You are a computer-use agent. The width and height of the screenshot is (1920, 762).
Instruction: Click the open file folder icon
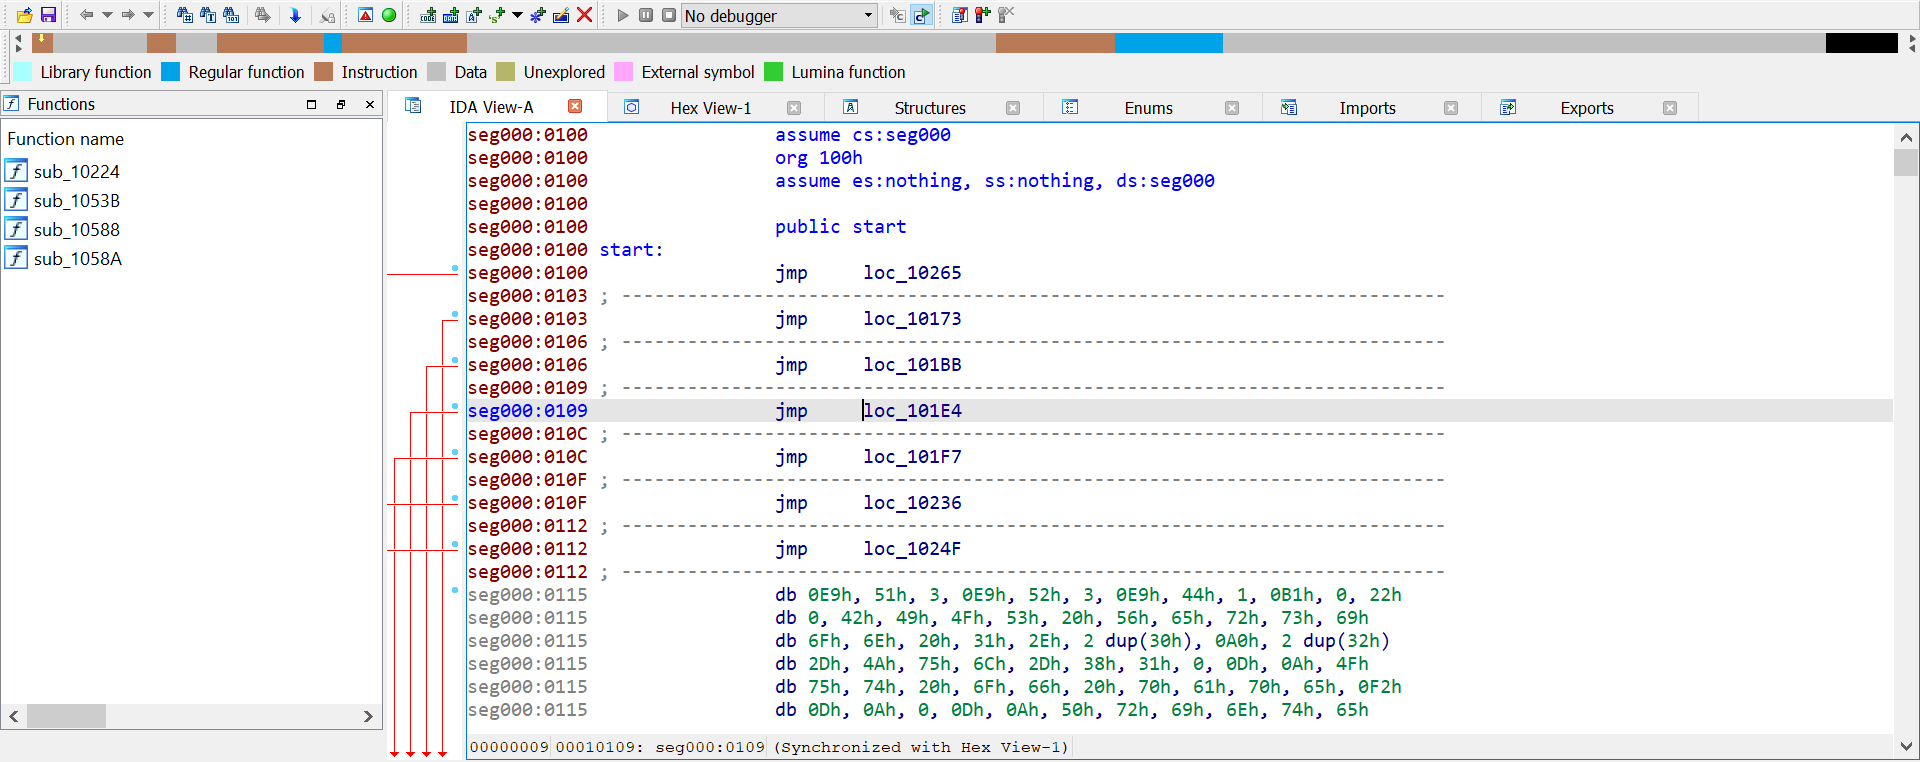coord(24,15)
